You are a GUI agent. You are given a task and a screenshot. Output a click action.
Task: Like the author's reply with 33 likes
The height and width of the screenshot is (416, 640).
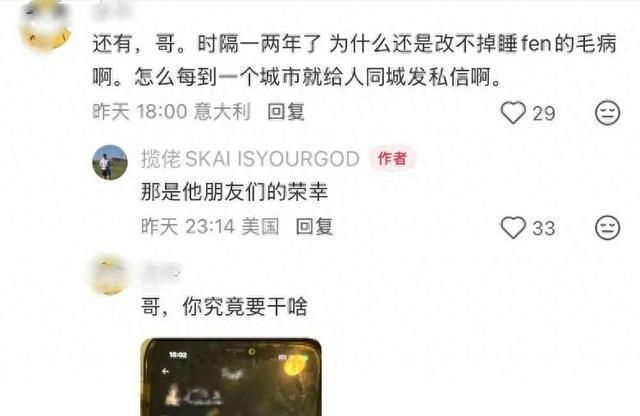click(513, 227)
